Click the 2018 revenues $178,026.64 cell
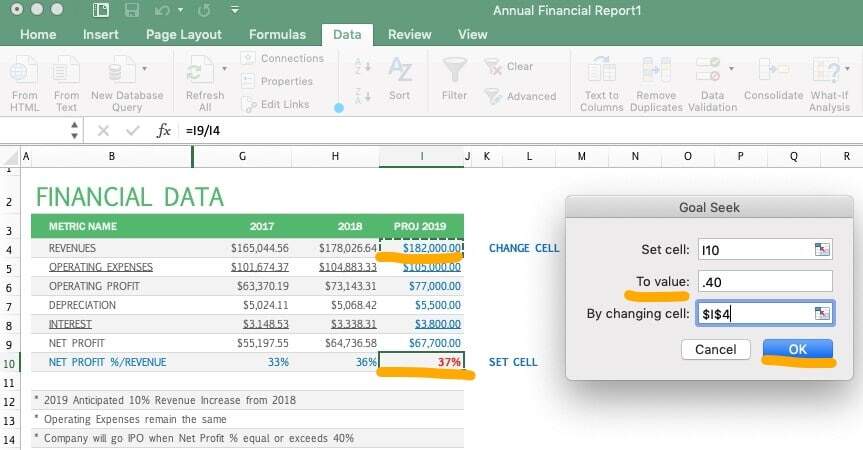 pos(335,248)
